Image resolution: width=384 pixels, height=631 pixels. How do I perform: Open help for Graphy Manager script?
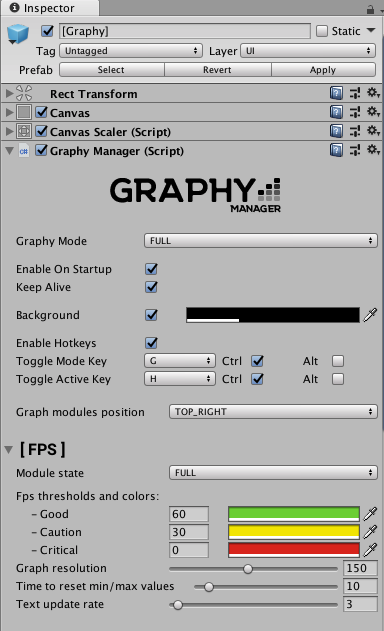tap(336, 150)
